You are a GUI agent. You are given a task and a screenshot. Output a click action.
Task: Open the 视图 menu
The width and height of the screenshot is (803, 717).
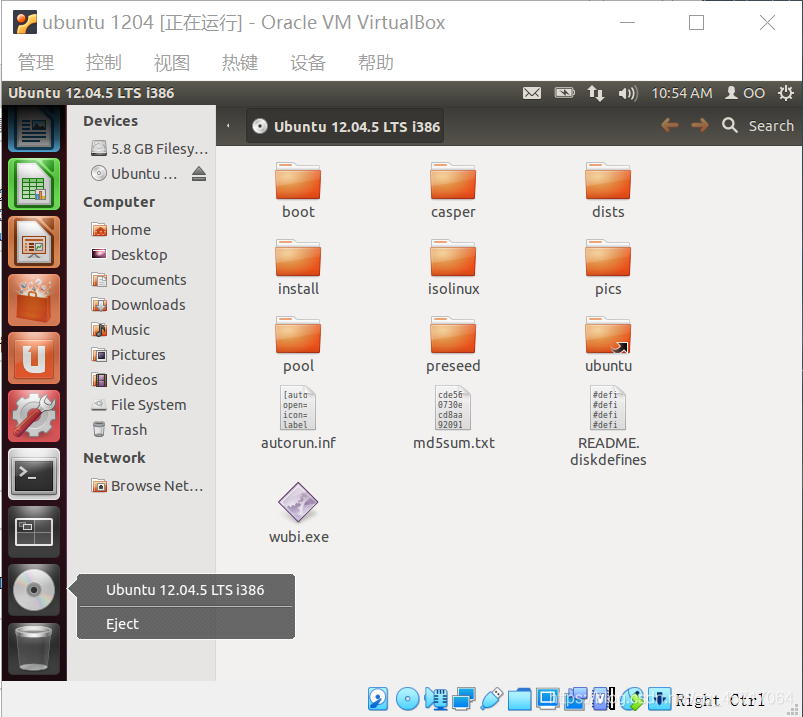coord(172,62)
